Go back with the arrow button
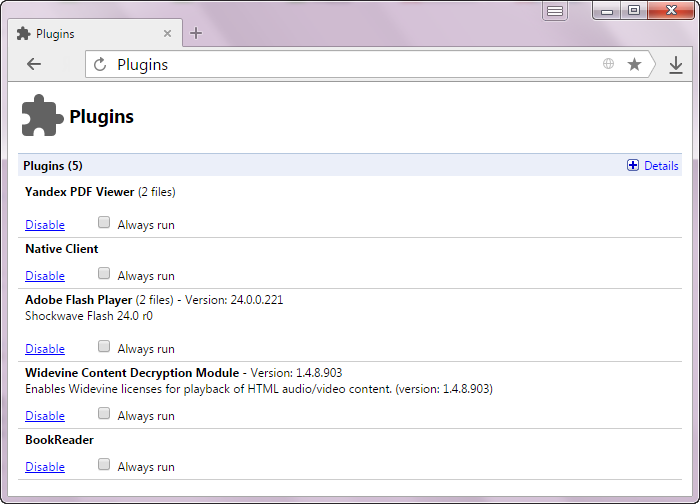700x504 pixels. pos(34,64)
